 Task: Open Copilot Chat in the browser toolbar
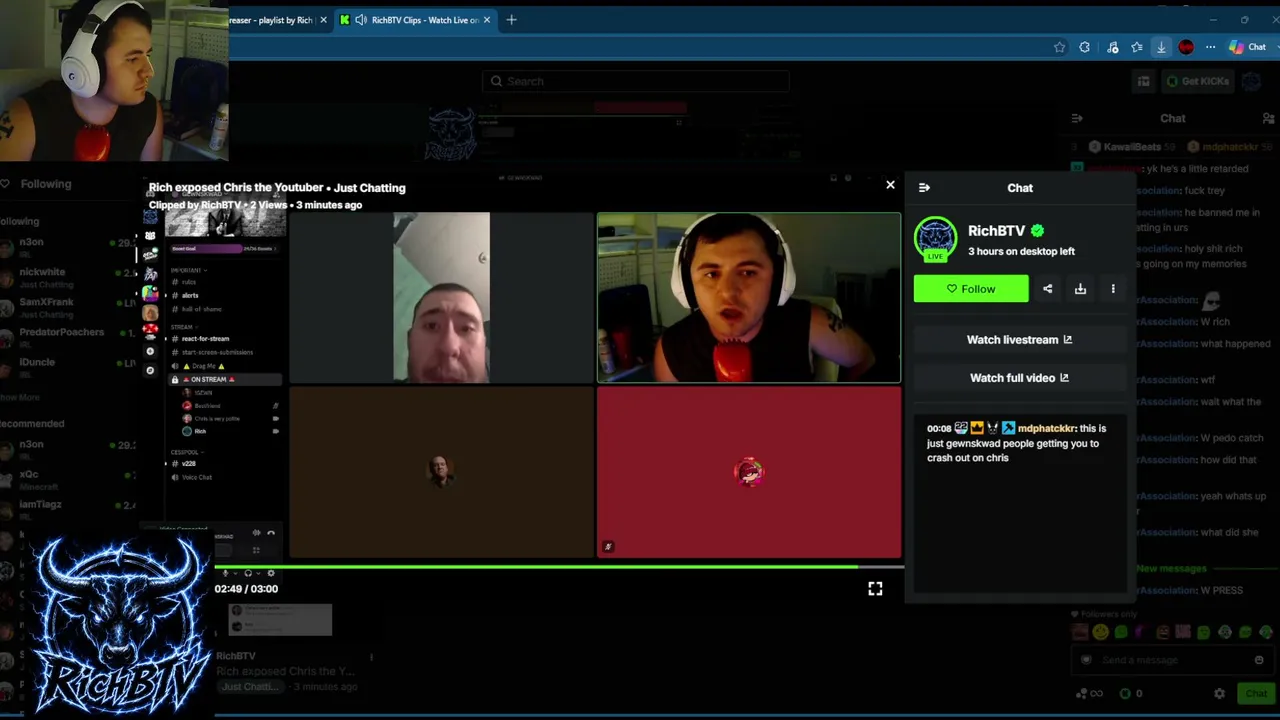(1247, 47)
